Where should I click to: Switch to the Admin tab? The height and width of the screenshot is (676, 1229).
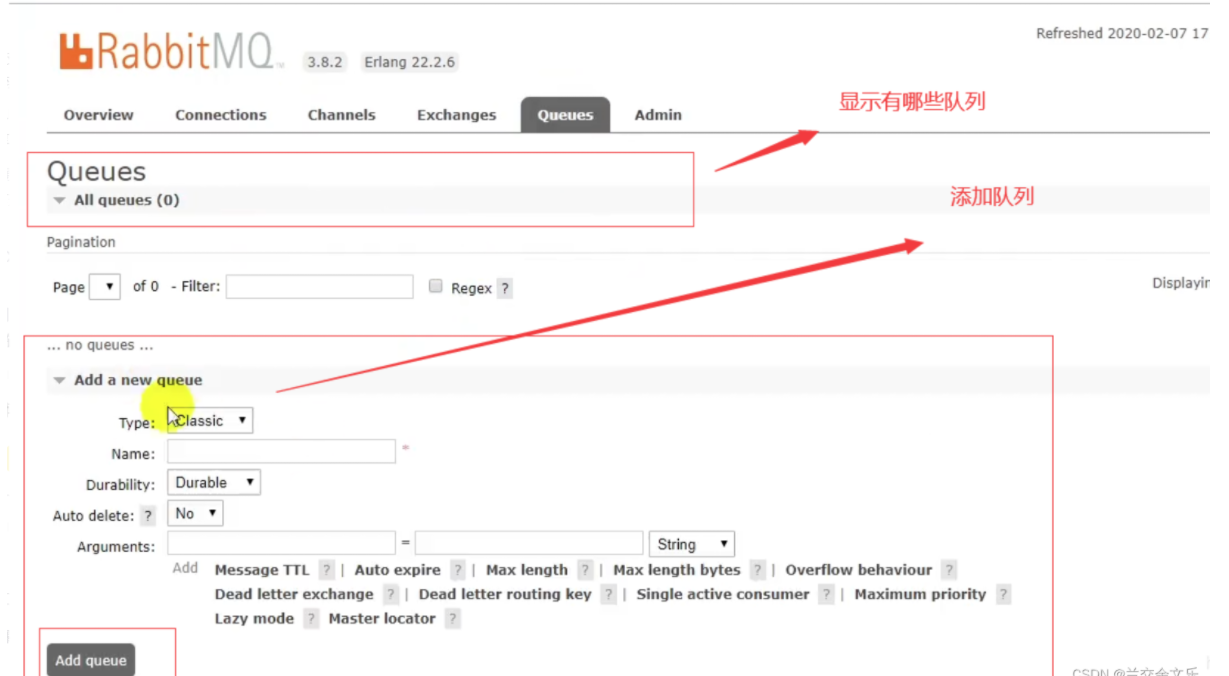[x=658, y=115]
